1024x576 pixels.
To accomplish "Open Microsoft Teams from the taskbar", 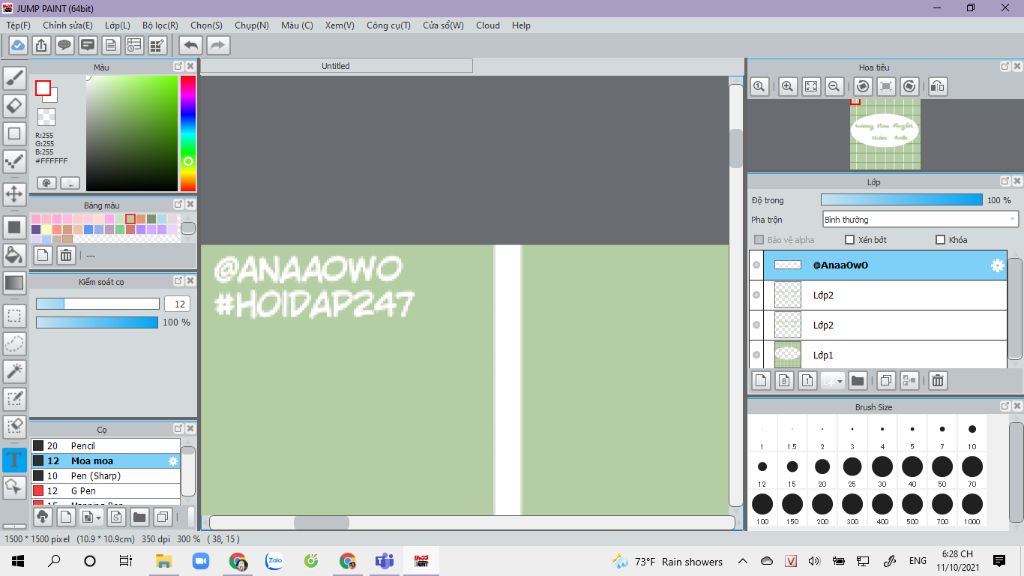I will (385, 561).
